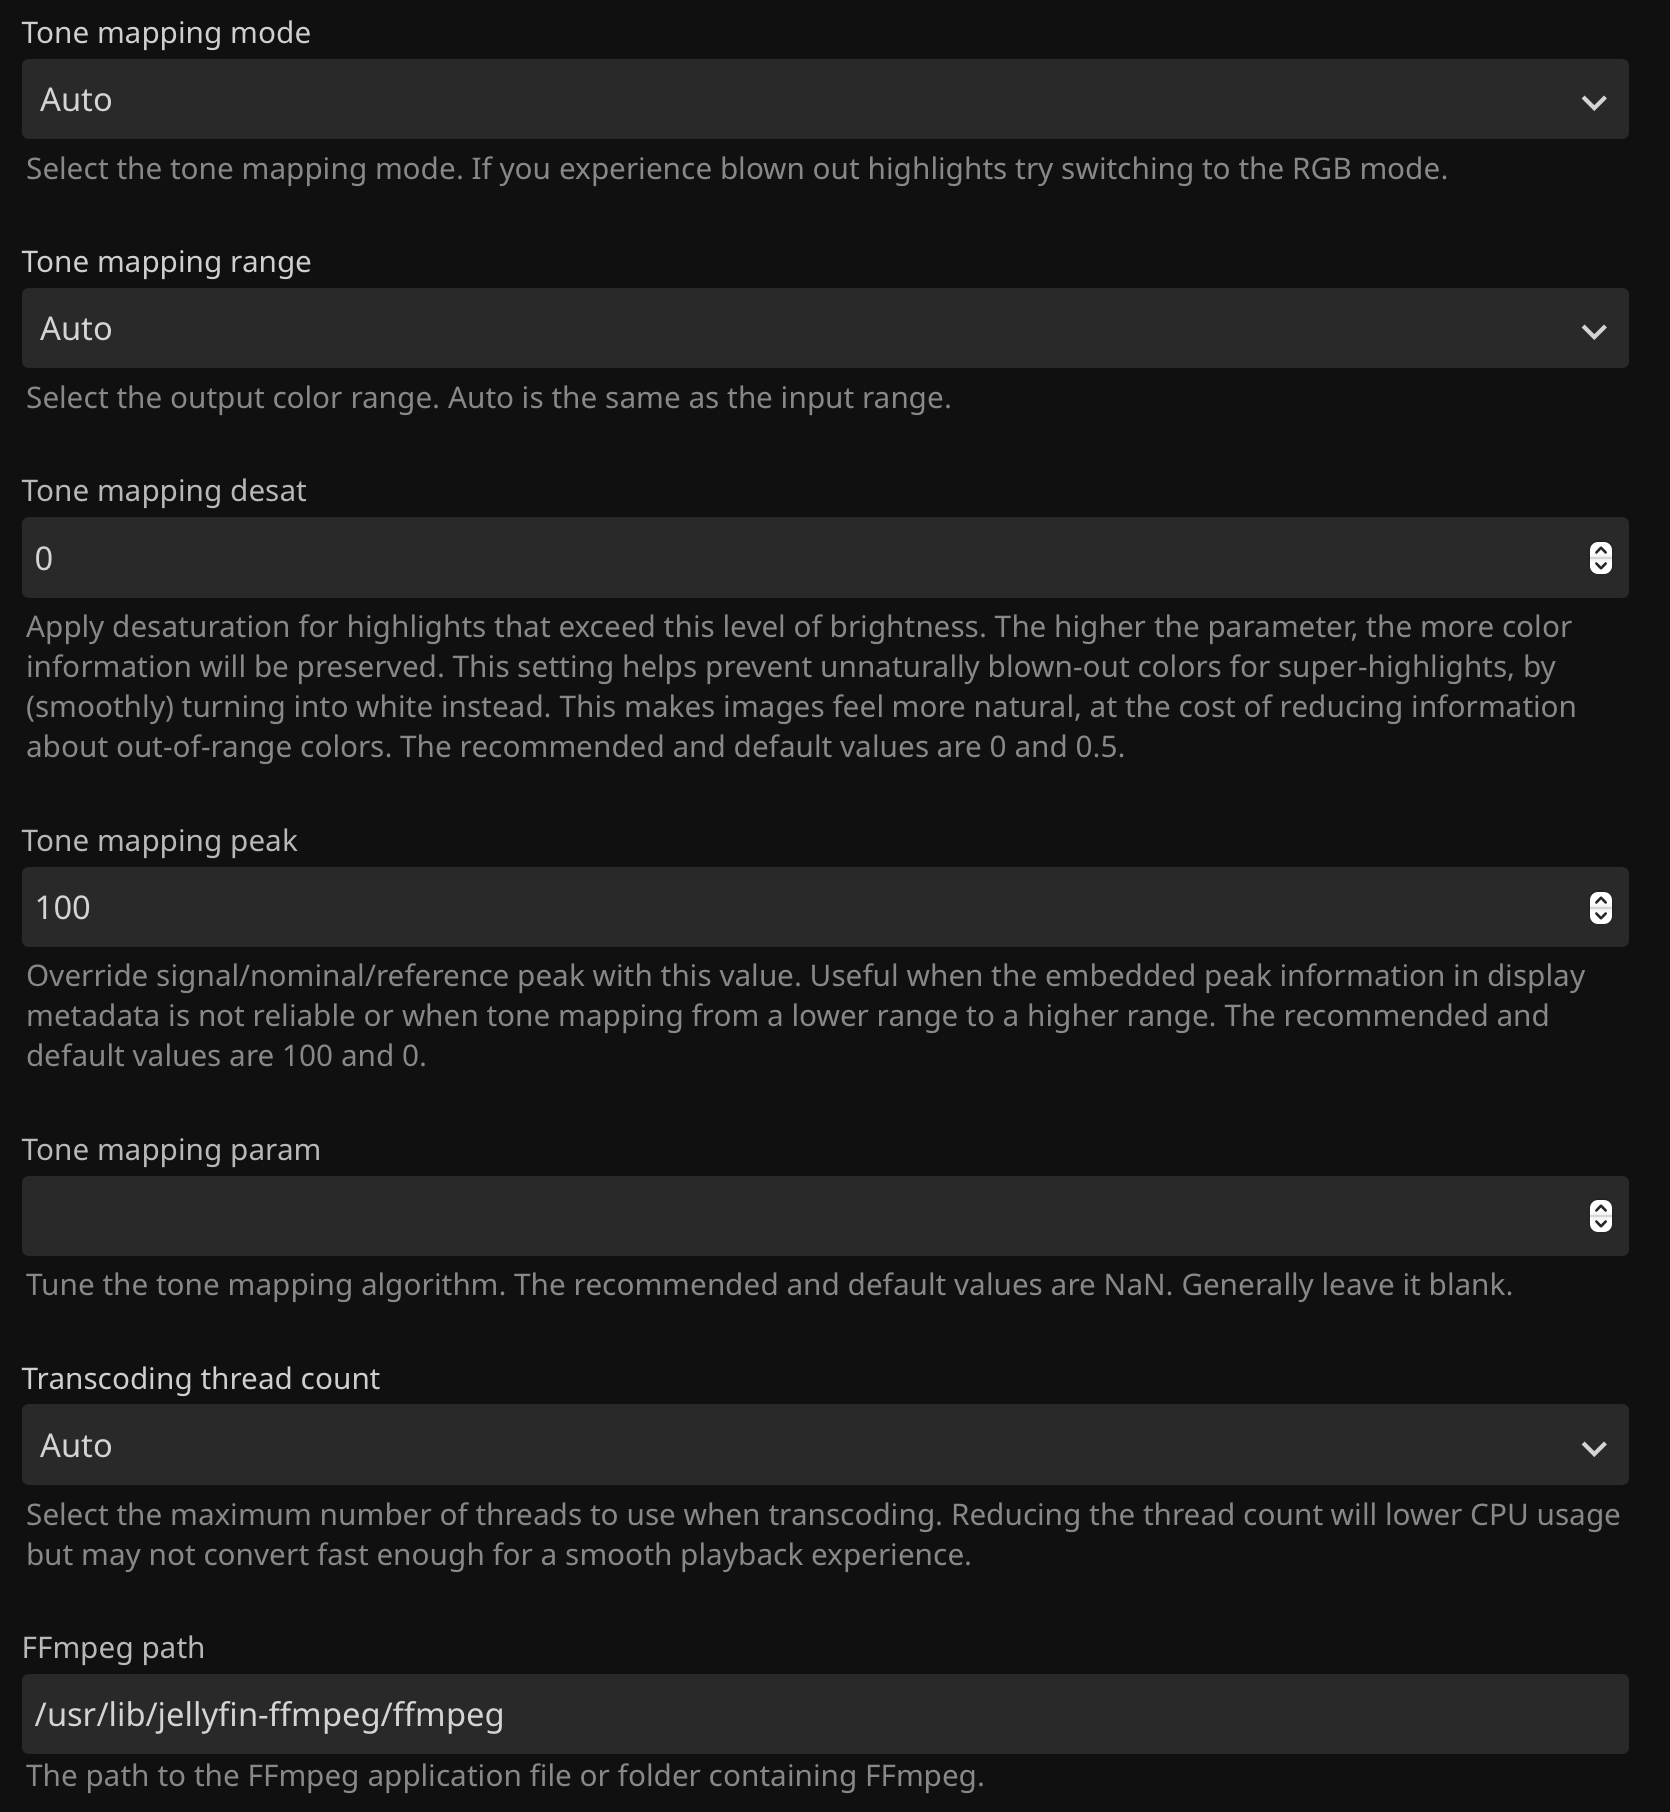Viewport: 1670px width, 1812px height.
Task: Click the "Transcoding thread count" label
Action: (200, 1379)
